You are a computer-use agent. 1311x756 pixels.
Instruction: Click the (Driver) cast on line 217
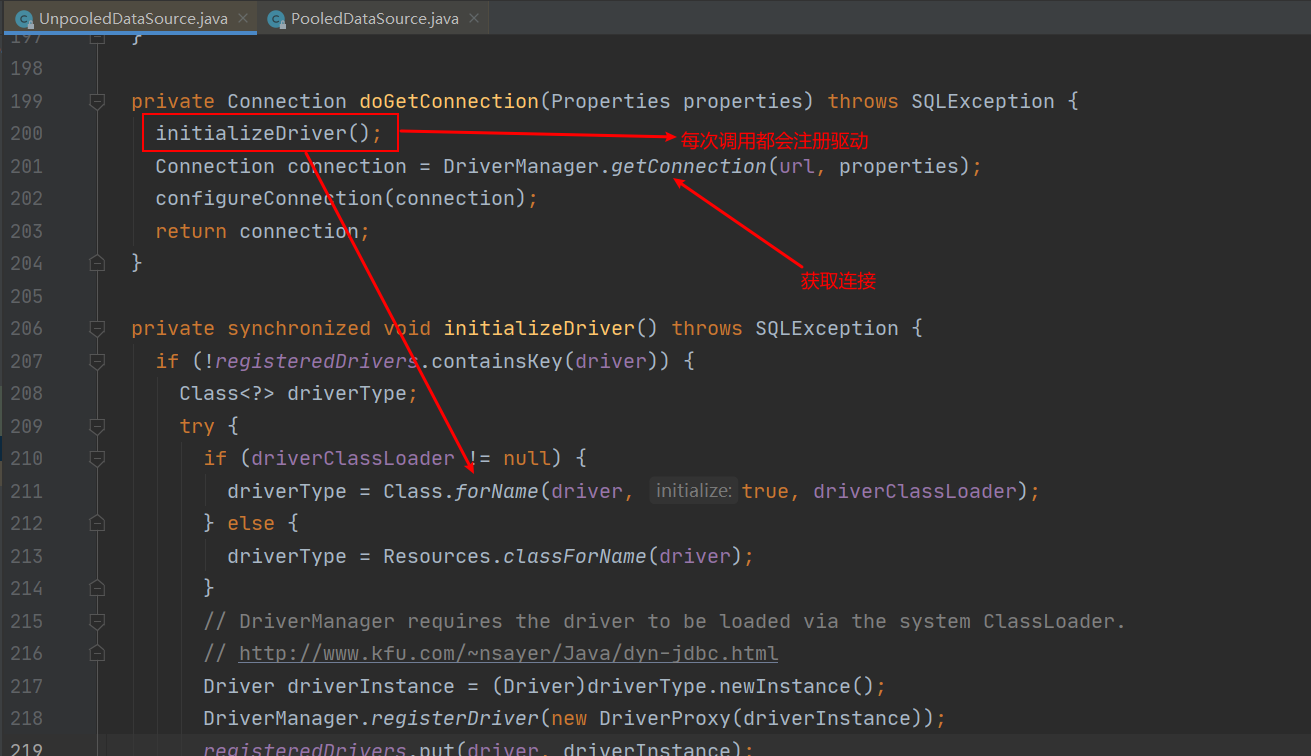click(x=539, y=686)
